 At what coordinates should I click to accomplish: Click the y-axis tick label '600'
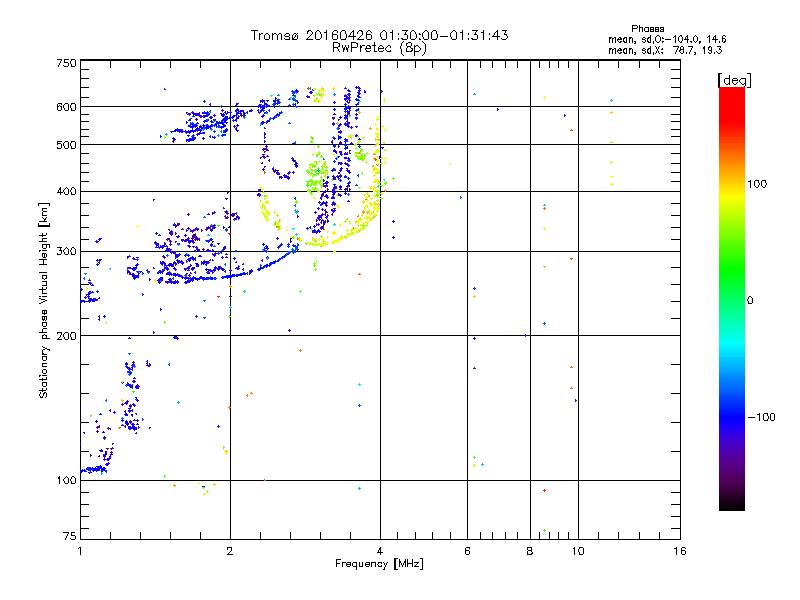click(66, 107)
